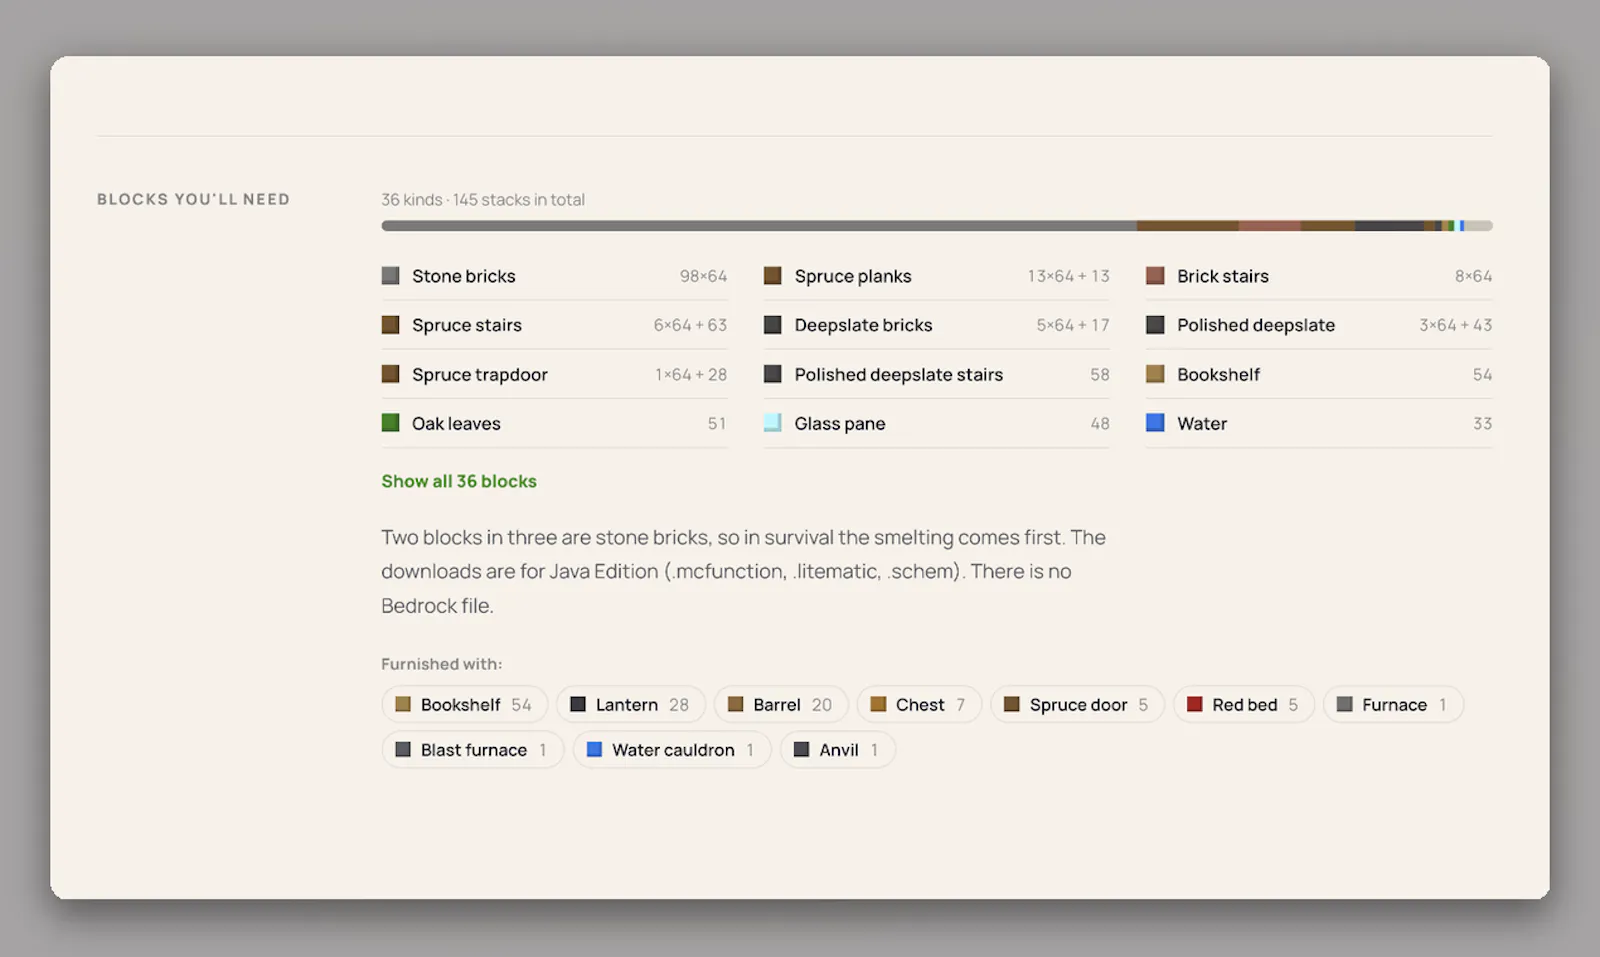Click the Oak leaves green swatch
The height and width of the screenshot is (957, 1600).
point(390,423)
